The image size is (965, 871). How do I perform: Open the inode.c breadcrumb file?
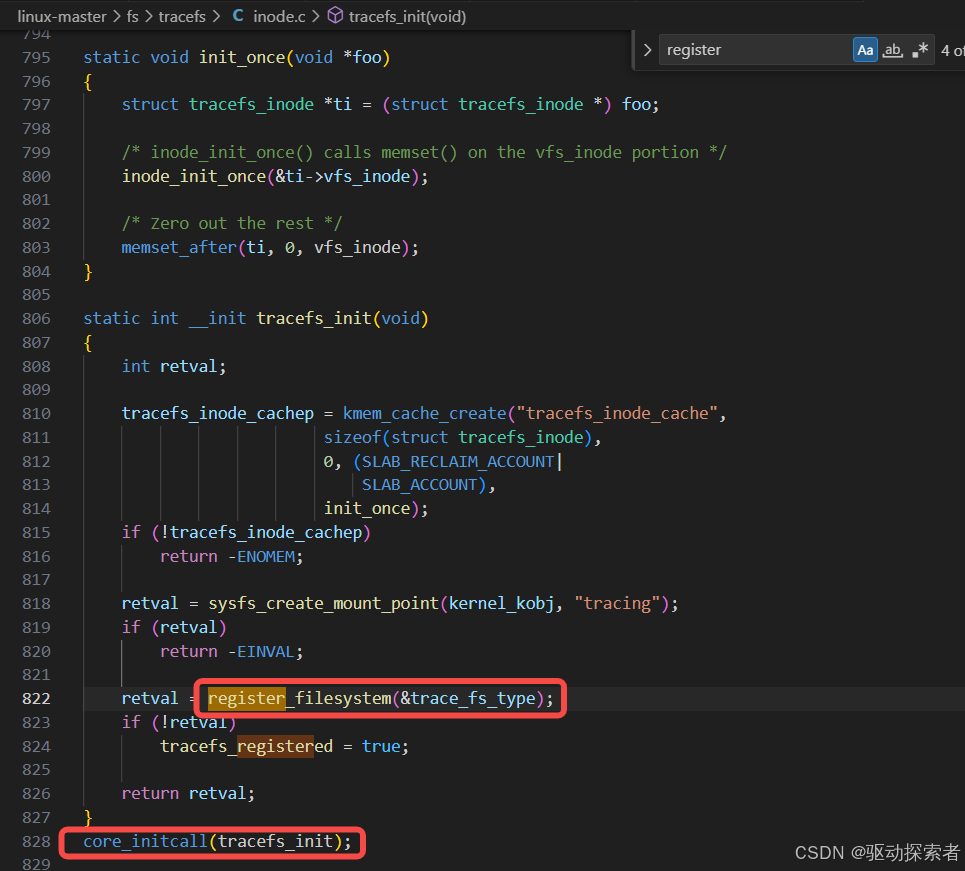(x=279, y=17)
